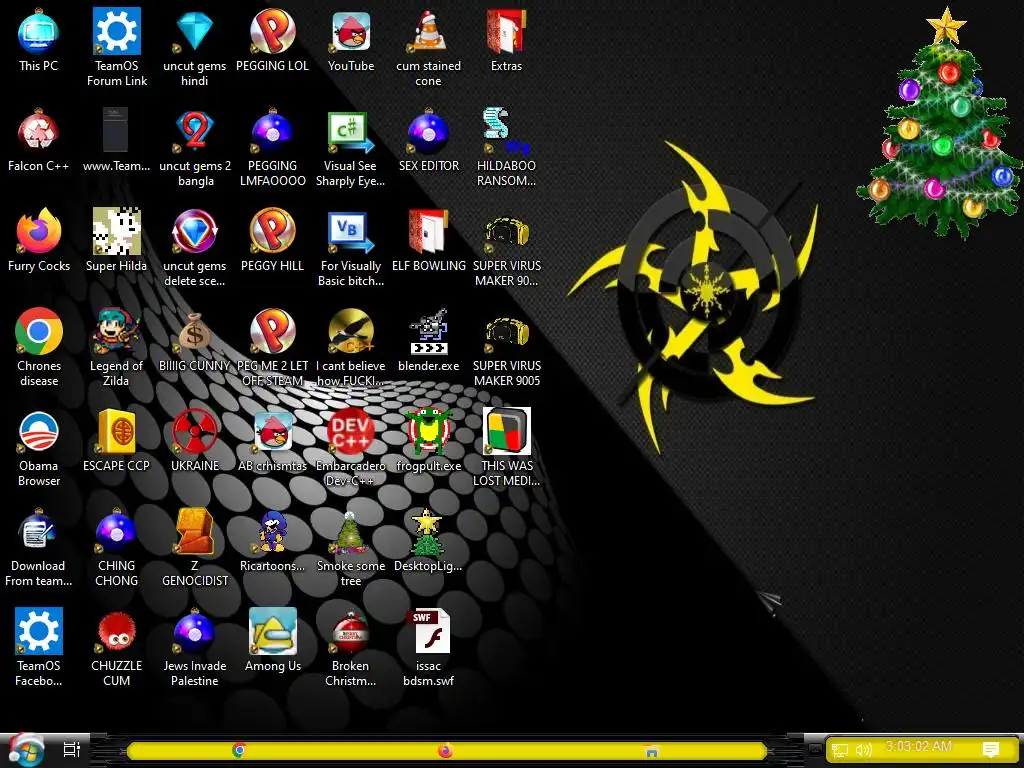
Task: Click the network tray icon
Action: pos(840,751)
